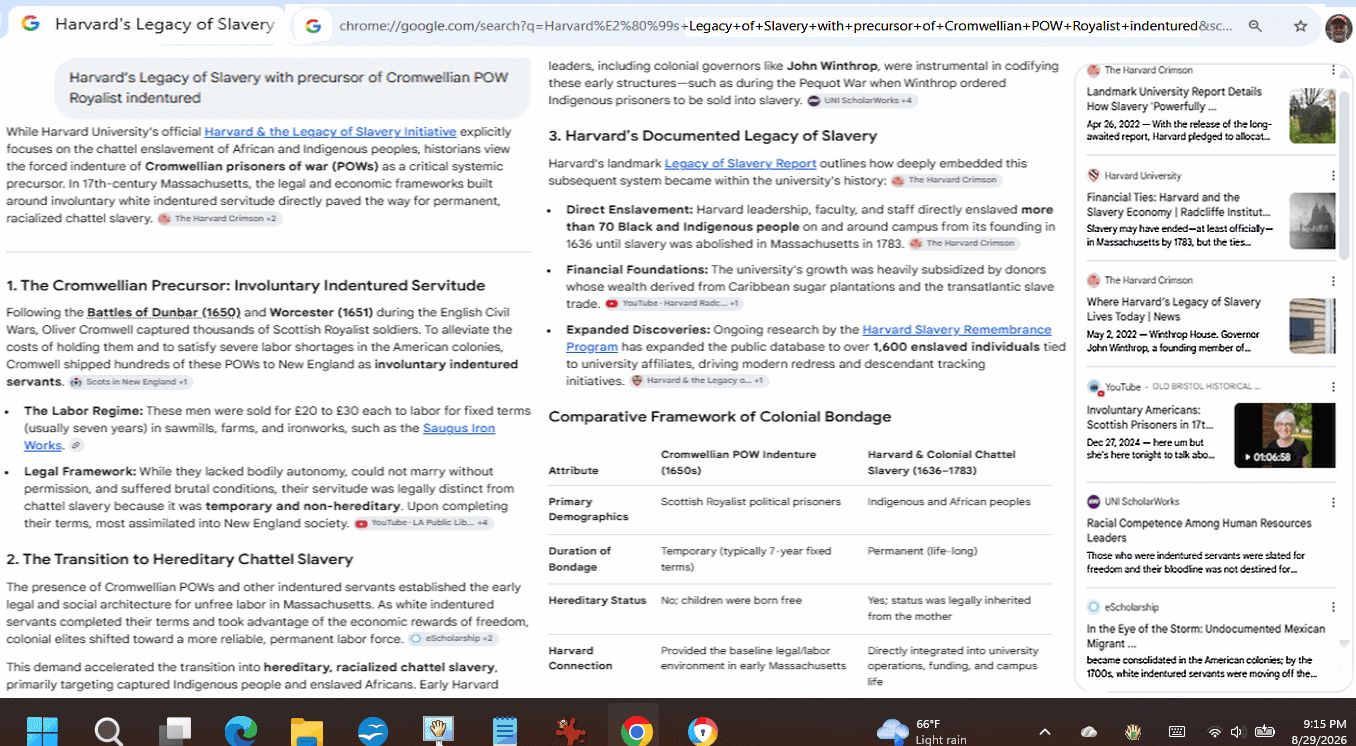
Task: Open the red creature icon app on the taskbar
Action: (570, 731)
